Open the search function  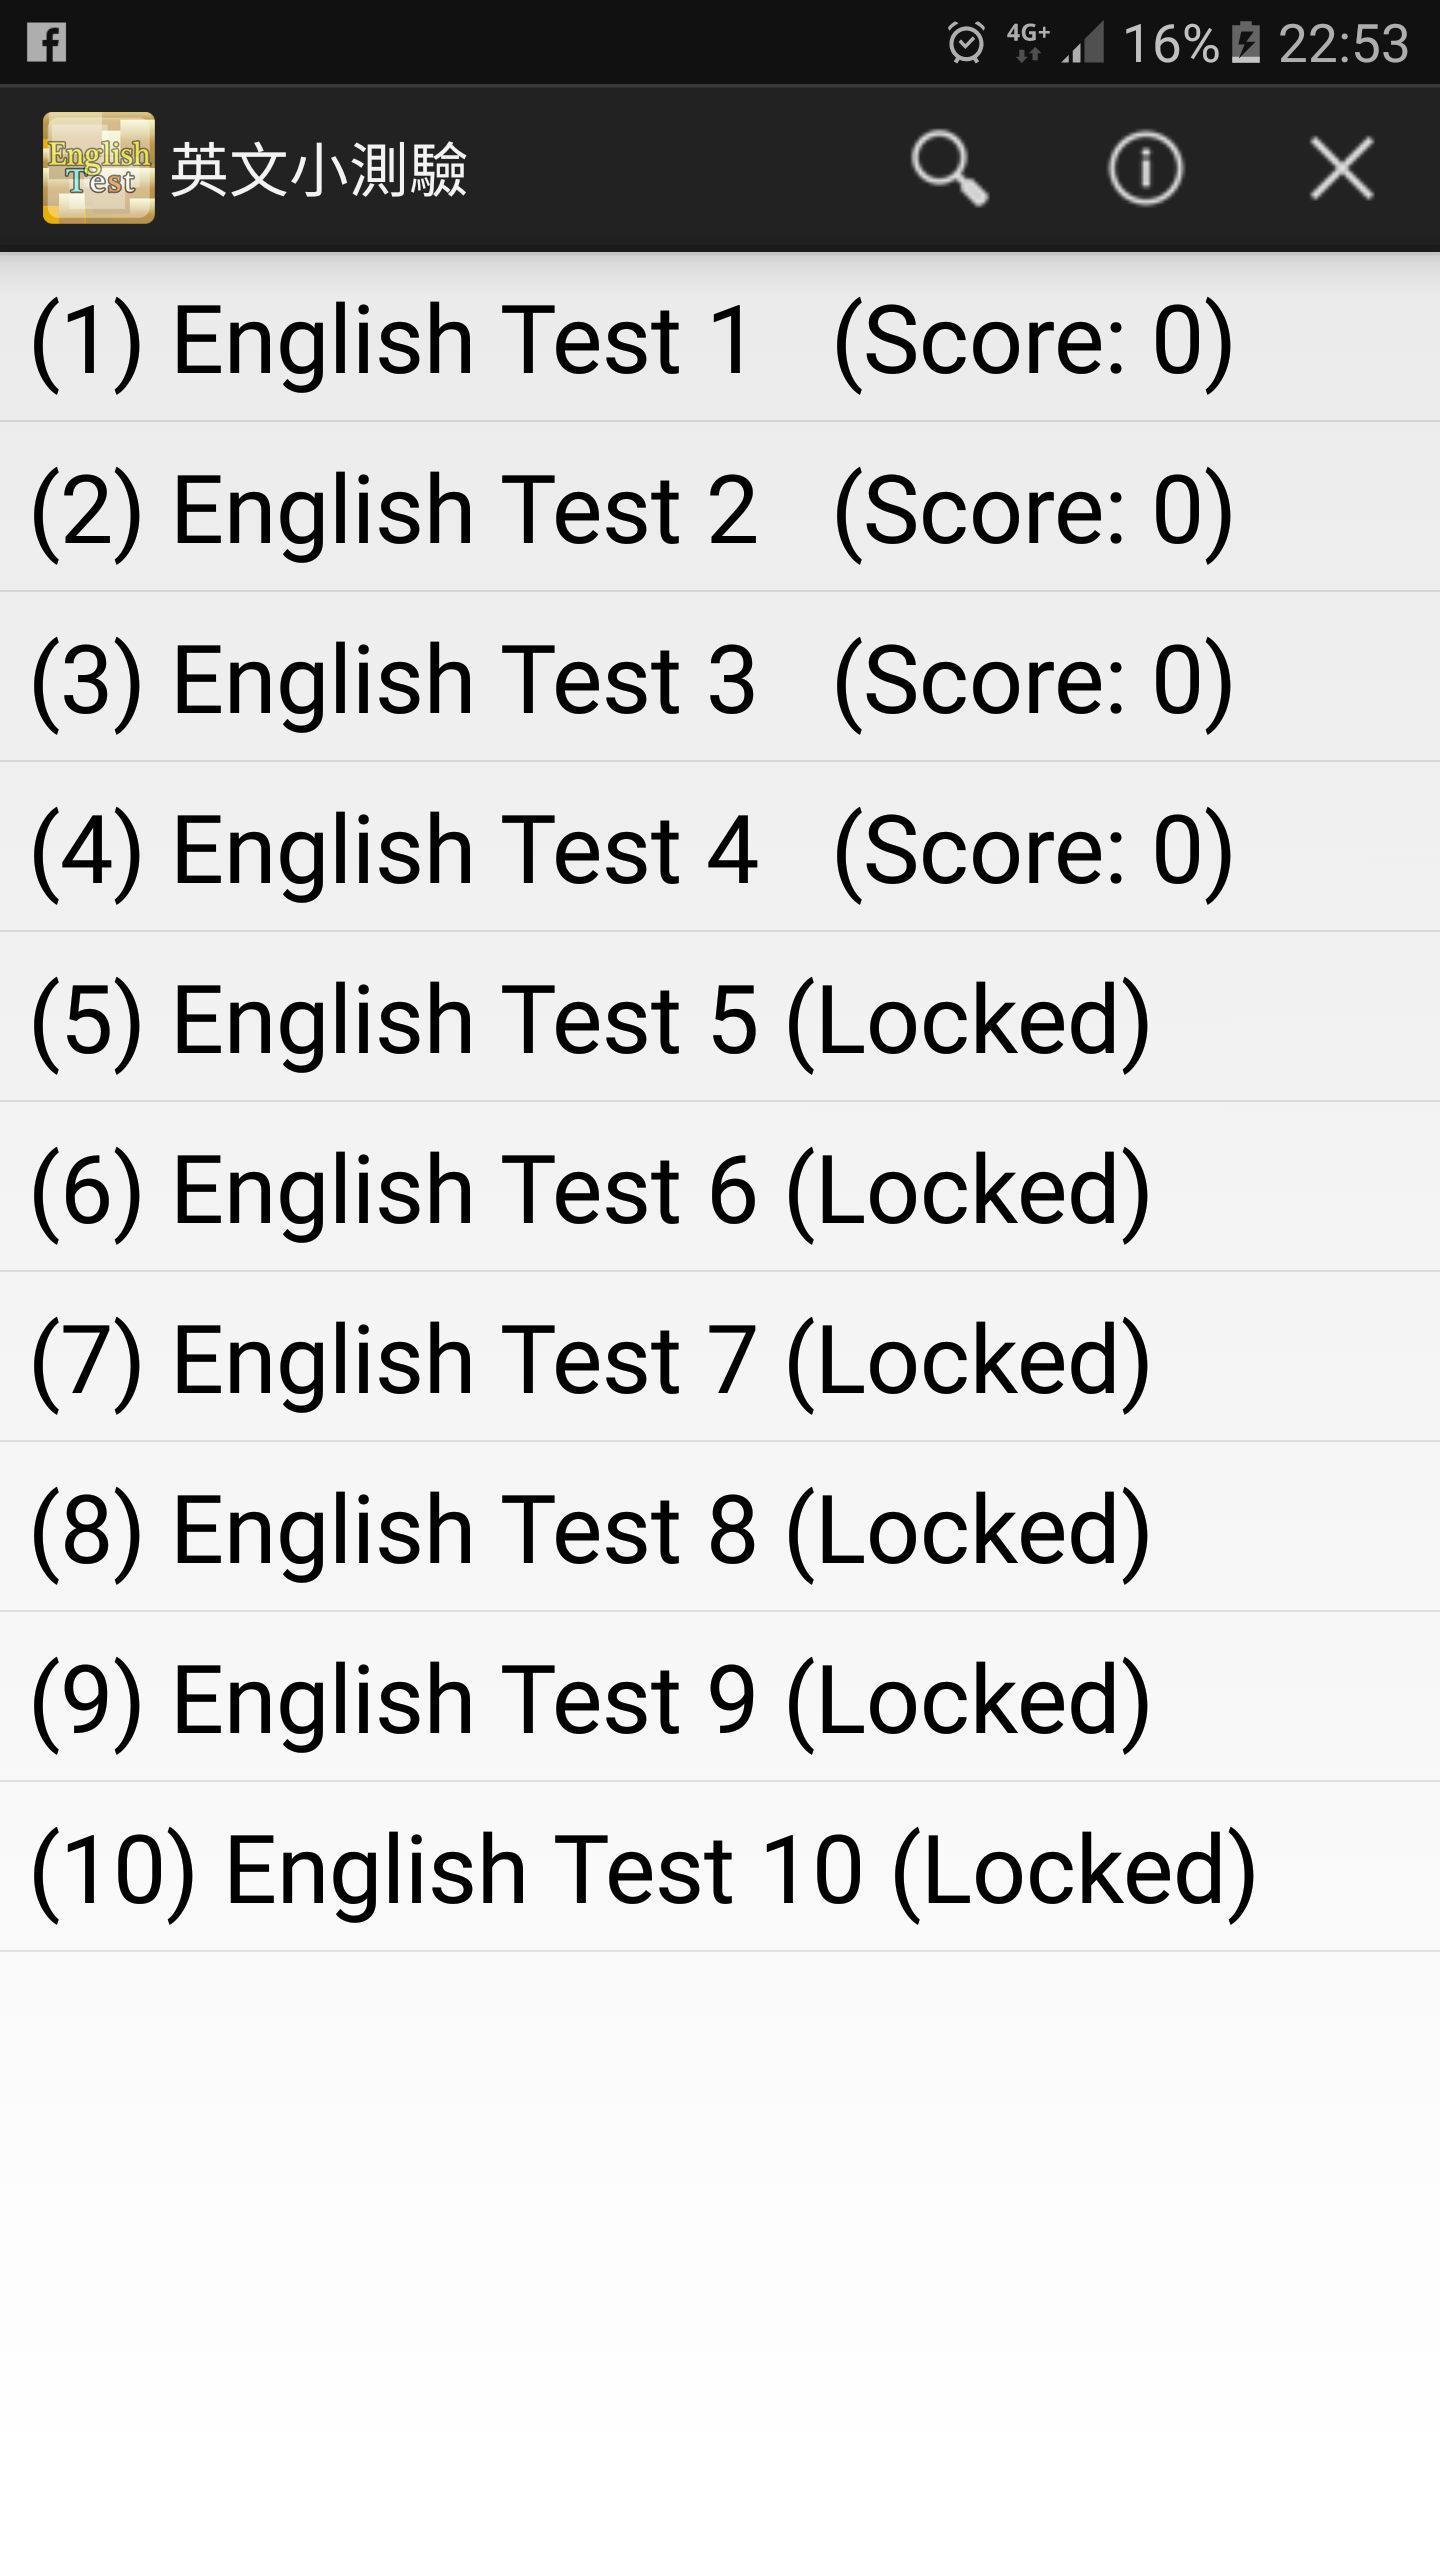[x=951, y=168]
